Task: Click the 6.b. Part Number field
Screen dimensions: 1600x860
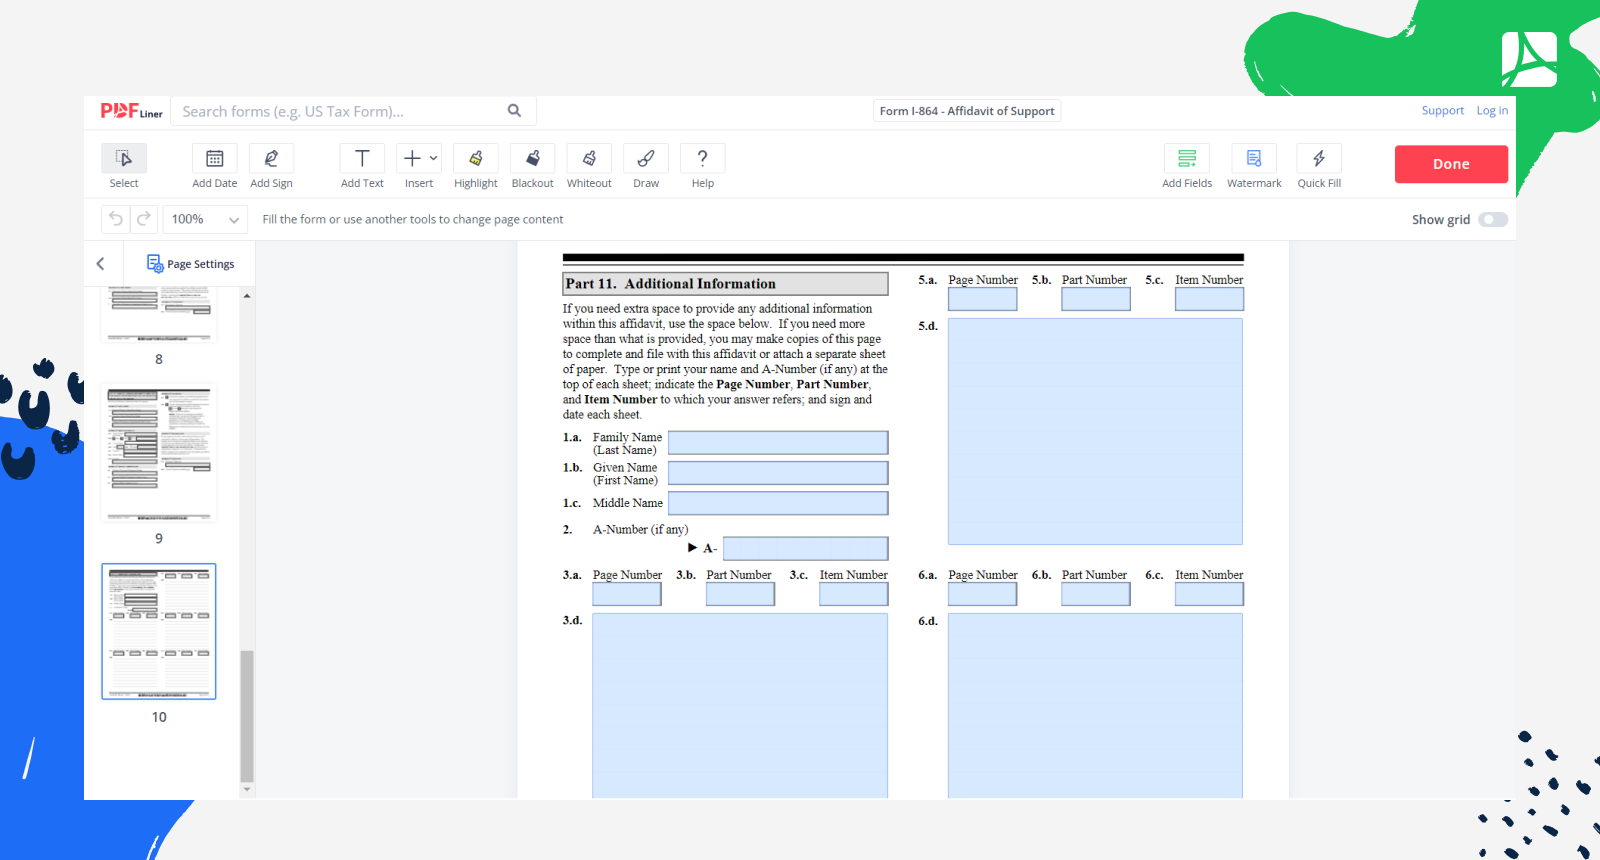Action: (1096, 594)
